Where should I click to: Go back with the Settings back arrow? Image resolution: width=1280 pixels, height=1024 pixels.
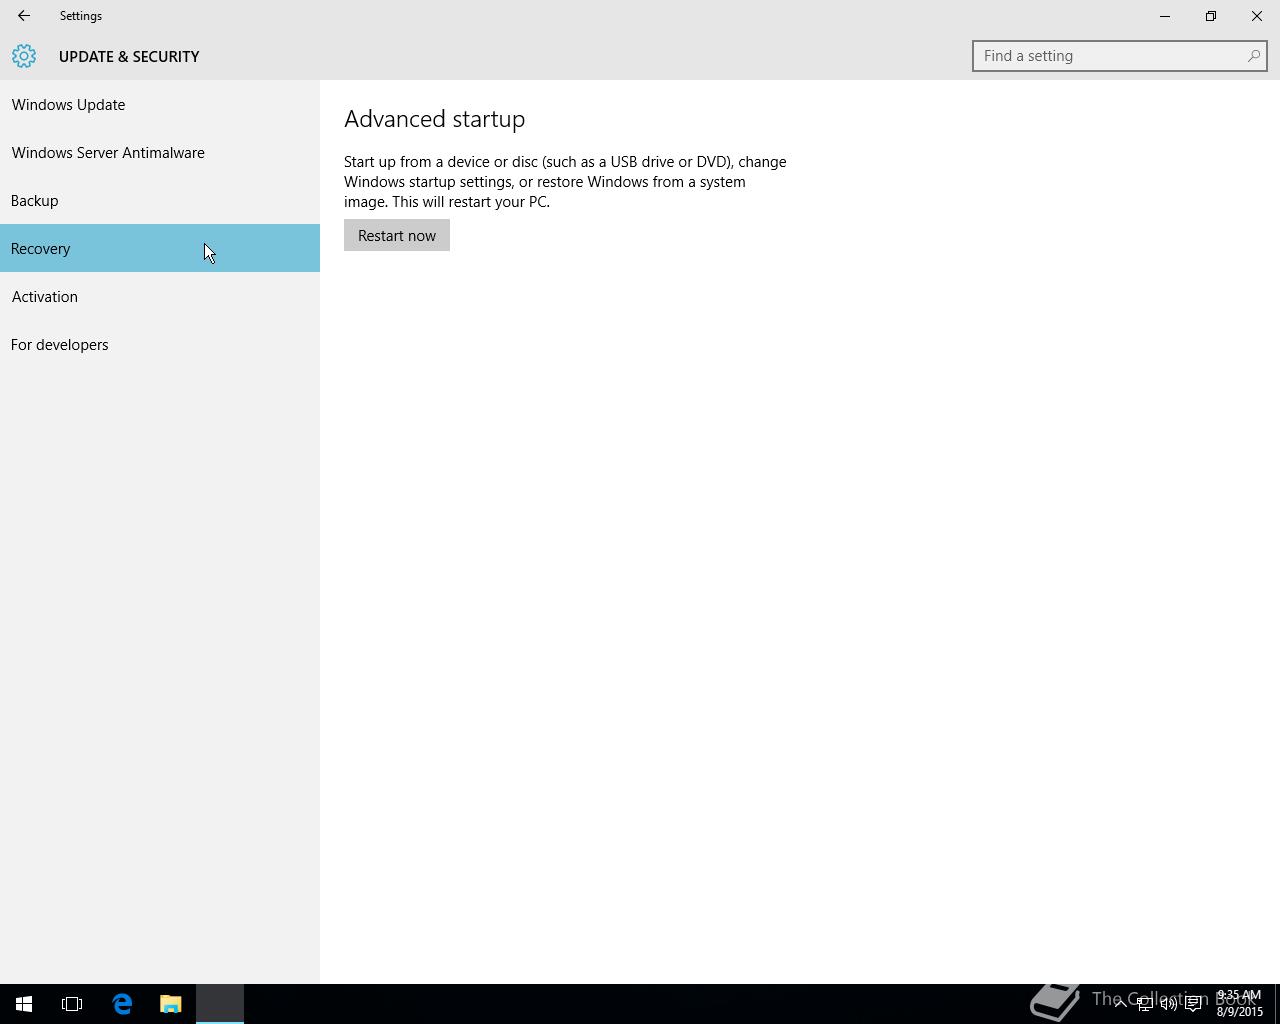tap(23, 16)
